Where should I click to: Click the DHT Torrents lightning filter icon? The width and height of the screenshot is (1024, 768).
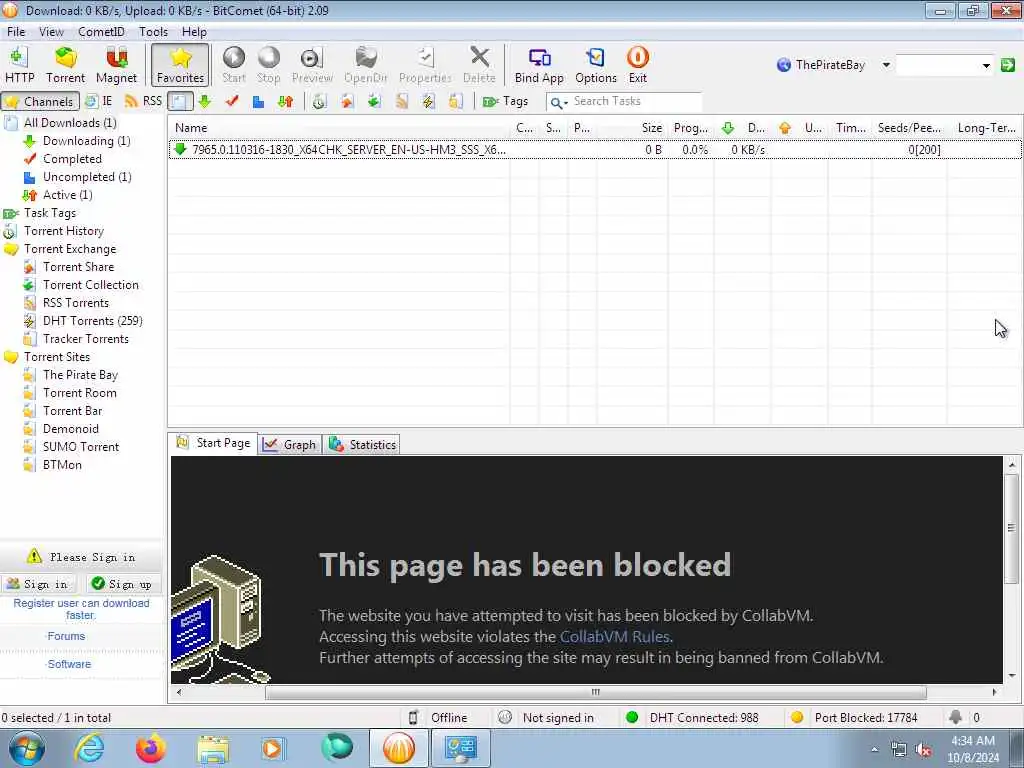click(428, 101)
